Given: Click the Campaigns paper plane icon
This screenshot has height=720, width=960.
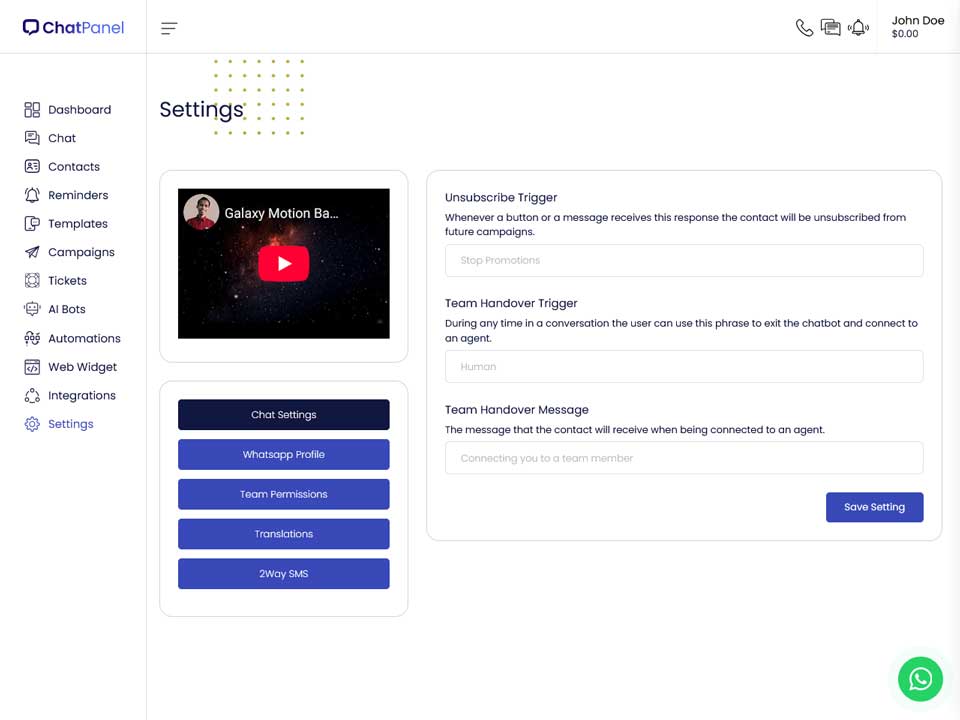Looking at the screenshot, I should pyautogui.click(x=32, y=252).
